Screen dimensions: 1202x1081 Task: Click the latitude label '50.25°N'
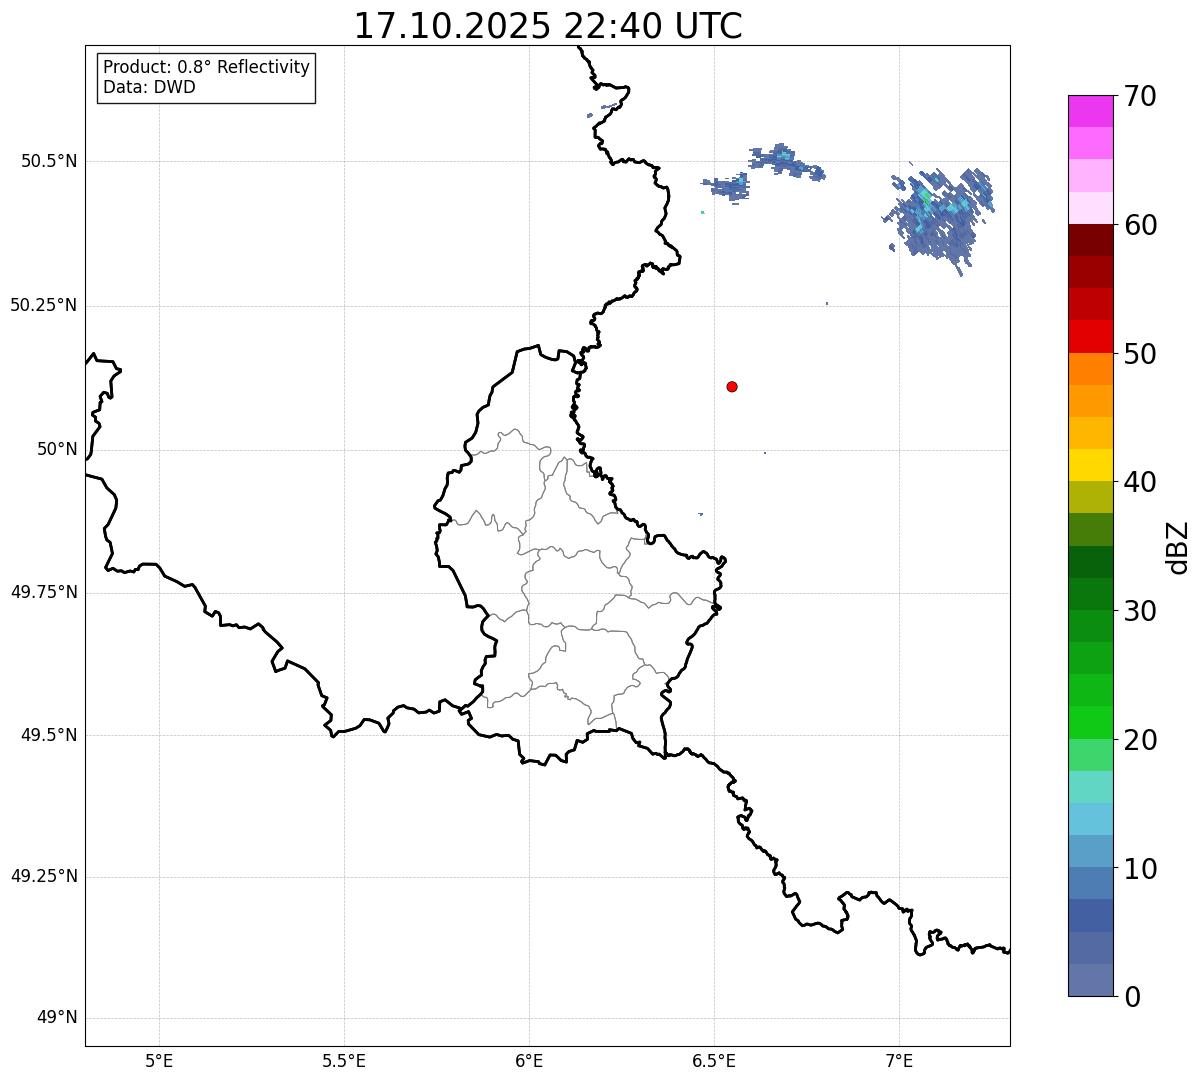[44, 305]
